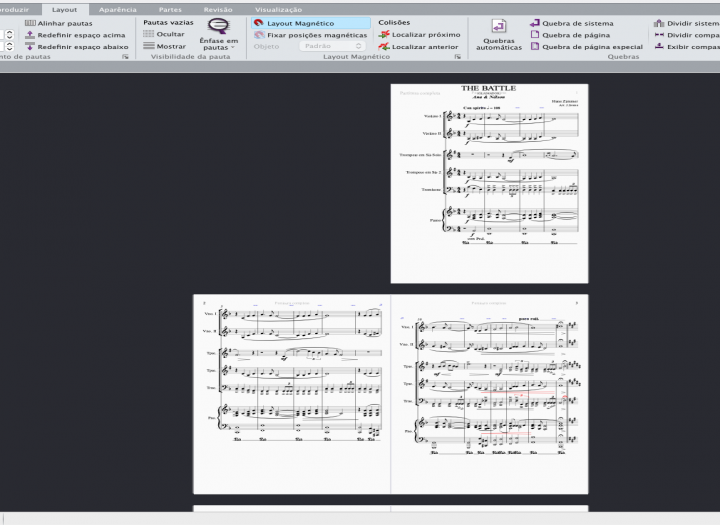The width and height of the screenshot is (720, 525).
Task: Switch to the Aparência tab
Action: click(x=117, y=9)
